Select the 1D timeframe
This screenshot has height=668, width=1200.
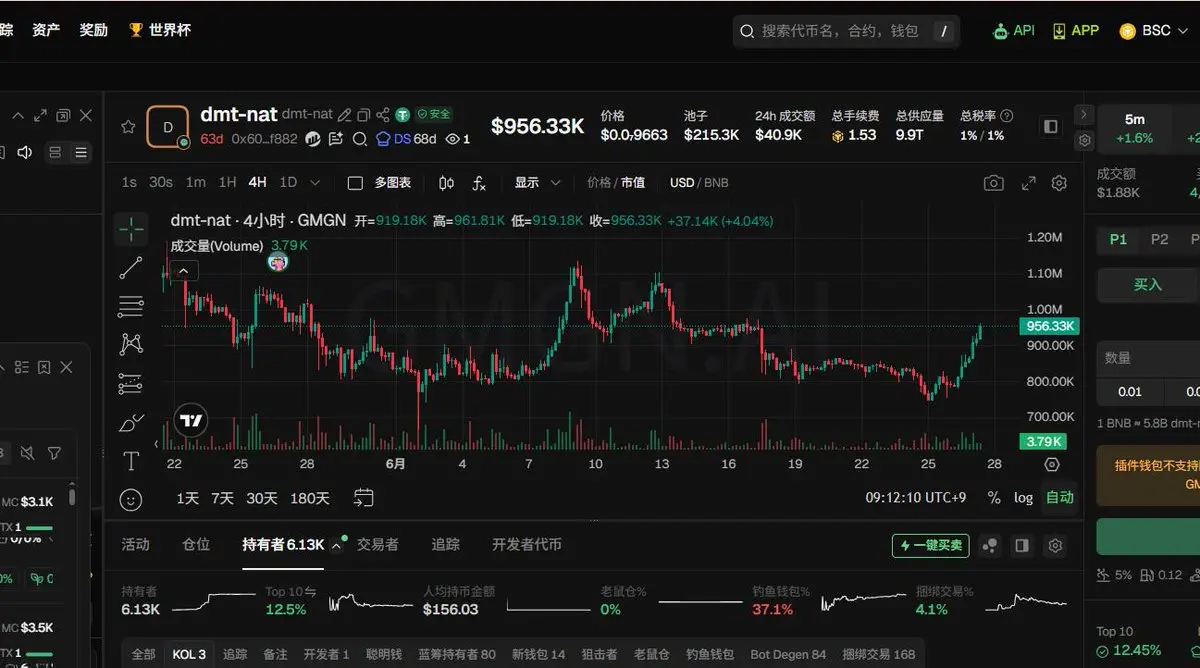[288, 182]
